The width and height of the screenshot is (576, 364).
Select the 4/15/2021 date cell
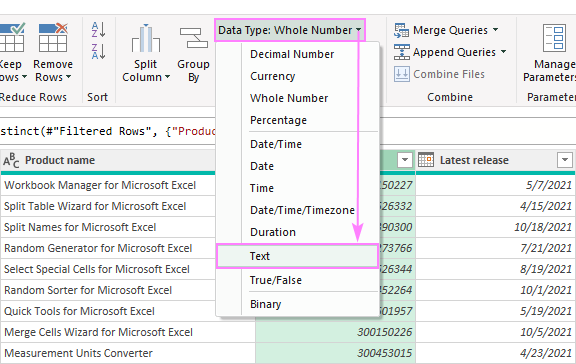pyautogui.click(x=495, y=206)
